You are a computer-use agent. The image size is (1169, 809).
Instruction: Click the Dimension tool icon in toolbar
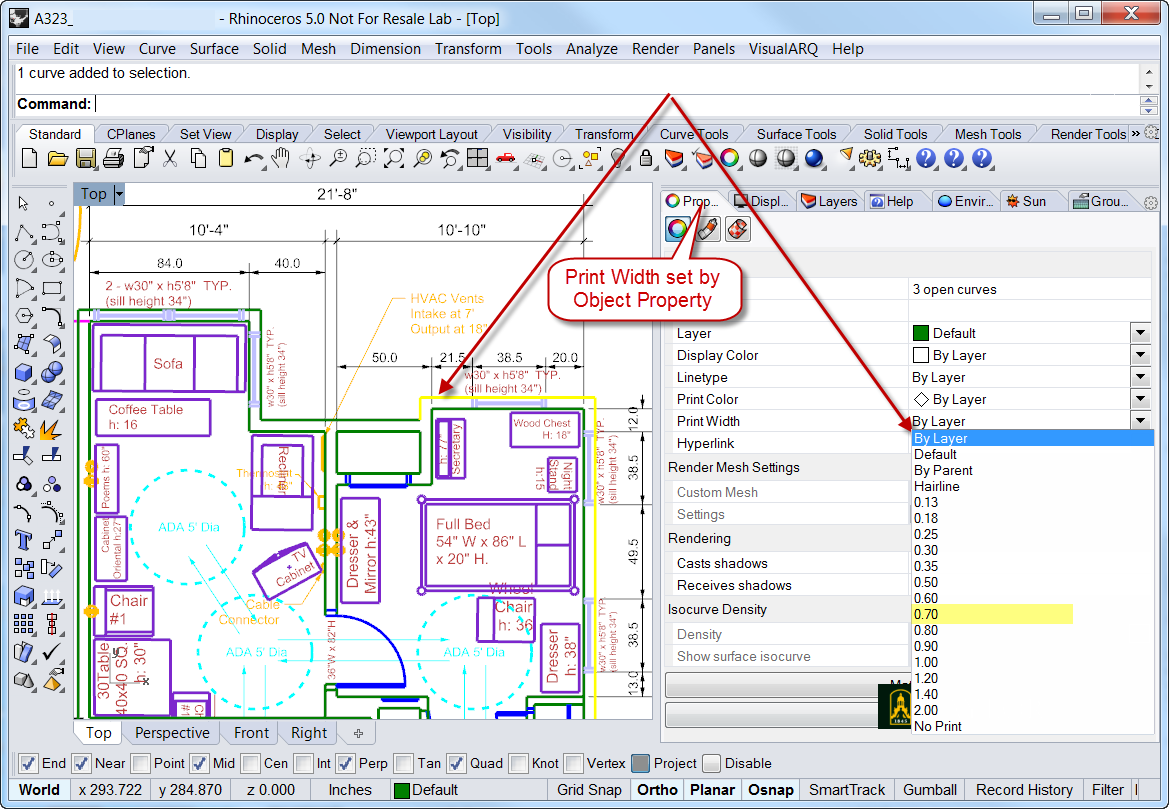(x=898, y=158)
